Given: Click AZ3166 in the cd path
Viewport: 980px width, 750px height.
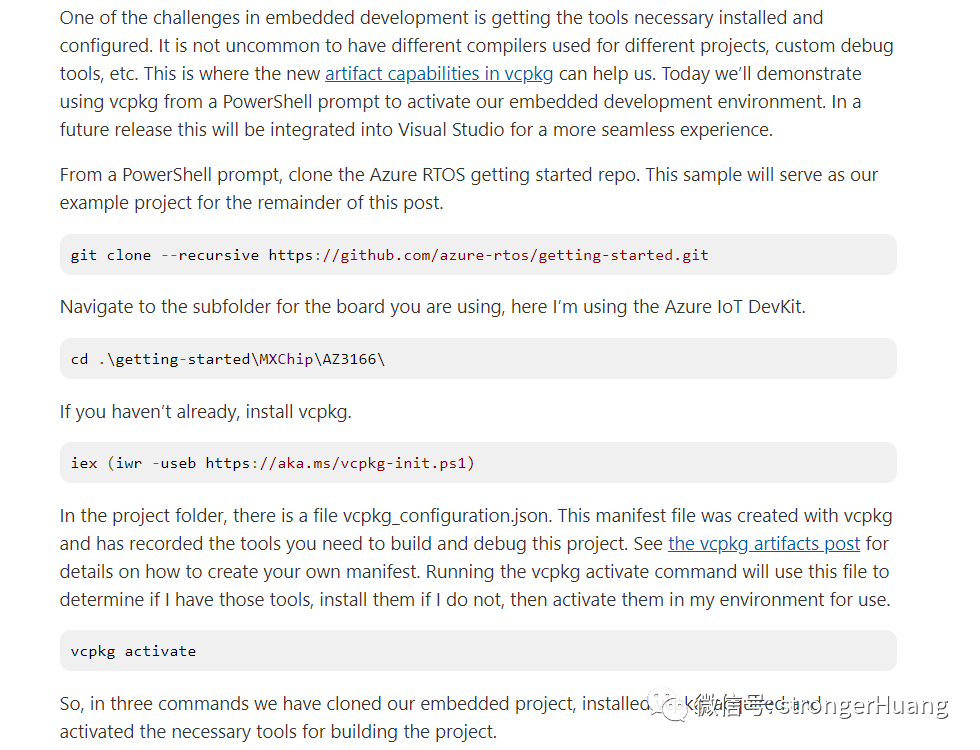Looking at the screenshot, I should 349,359.
